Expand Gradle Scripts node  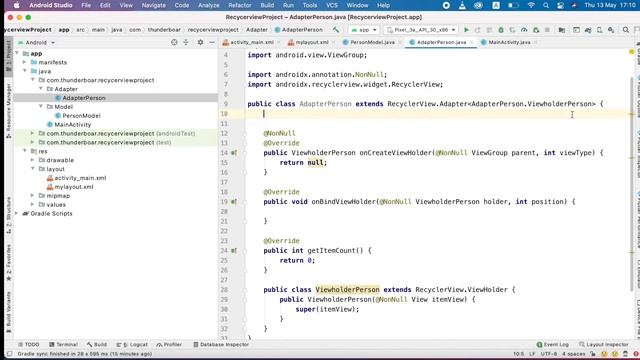pyautogui.click(x=17, y=213)
